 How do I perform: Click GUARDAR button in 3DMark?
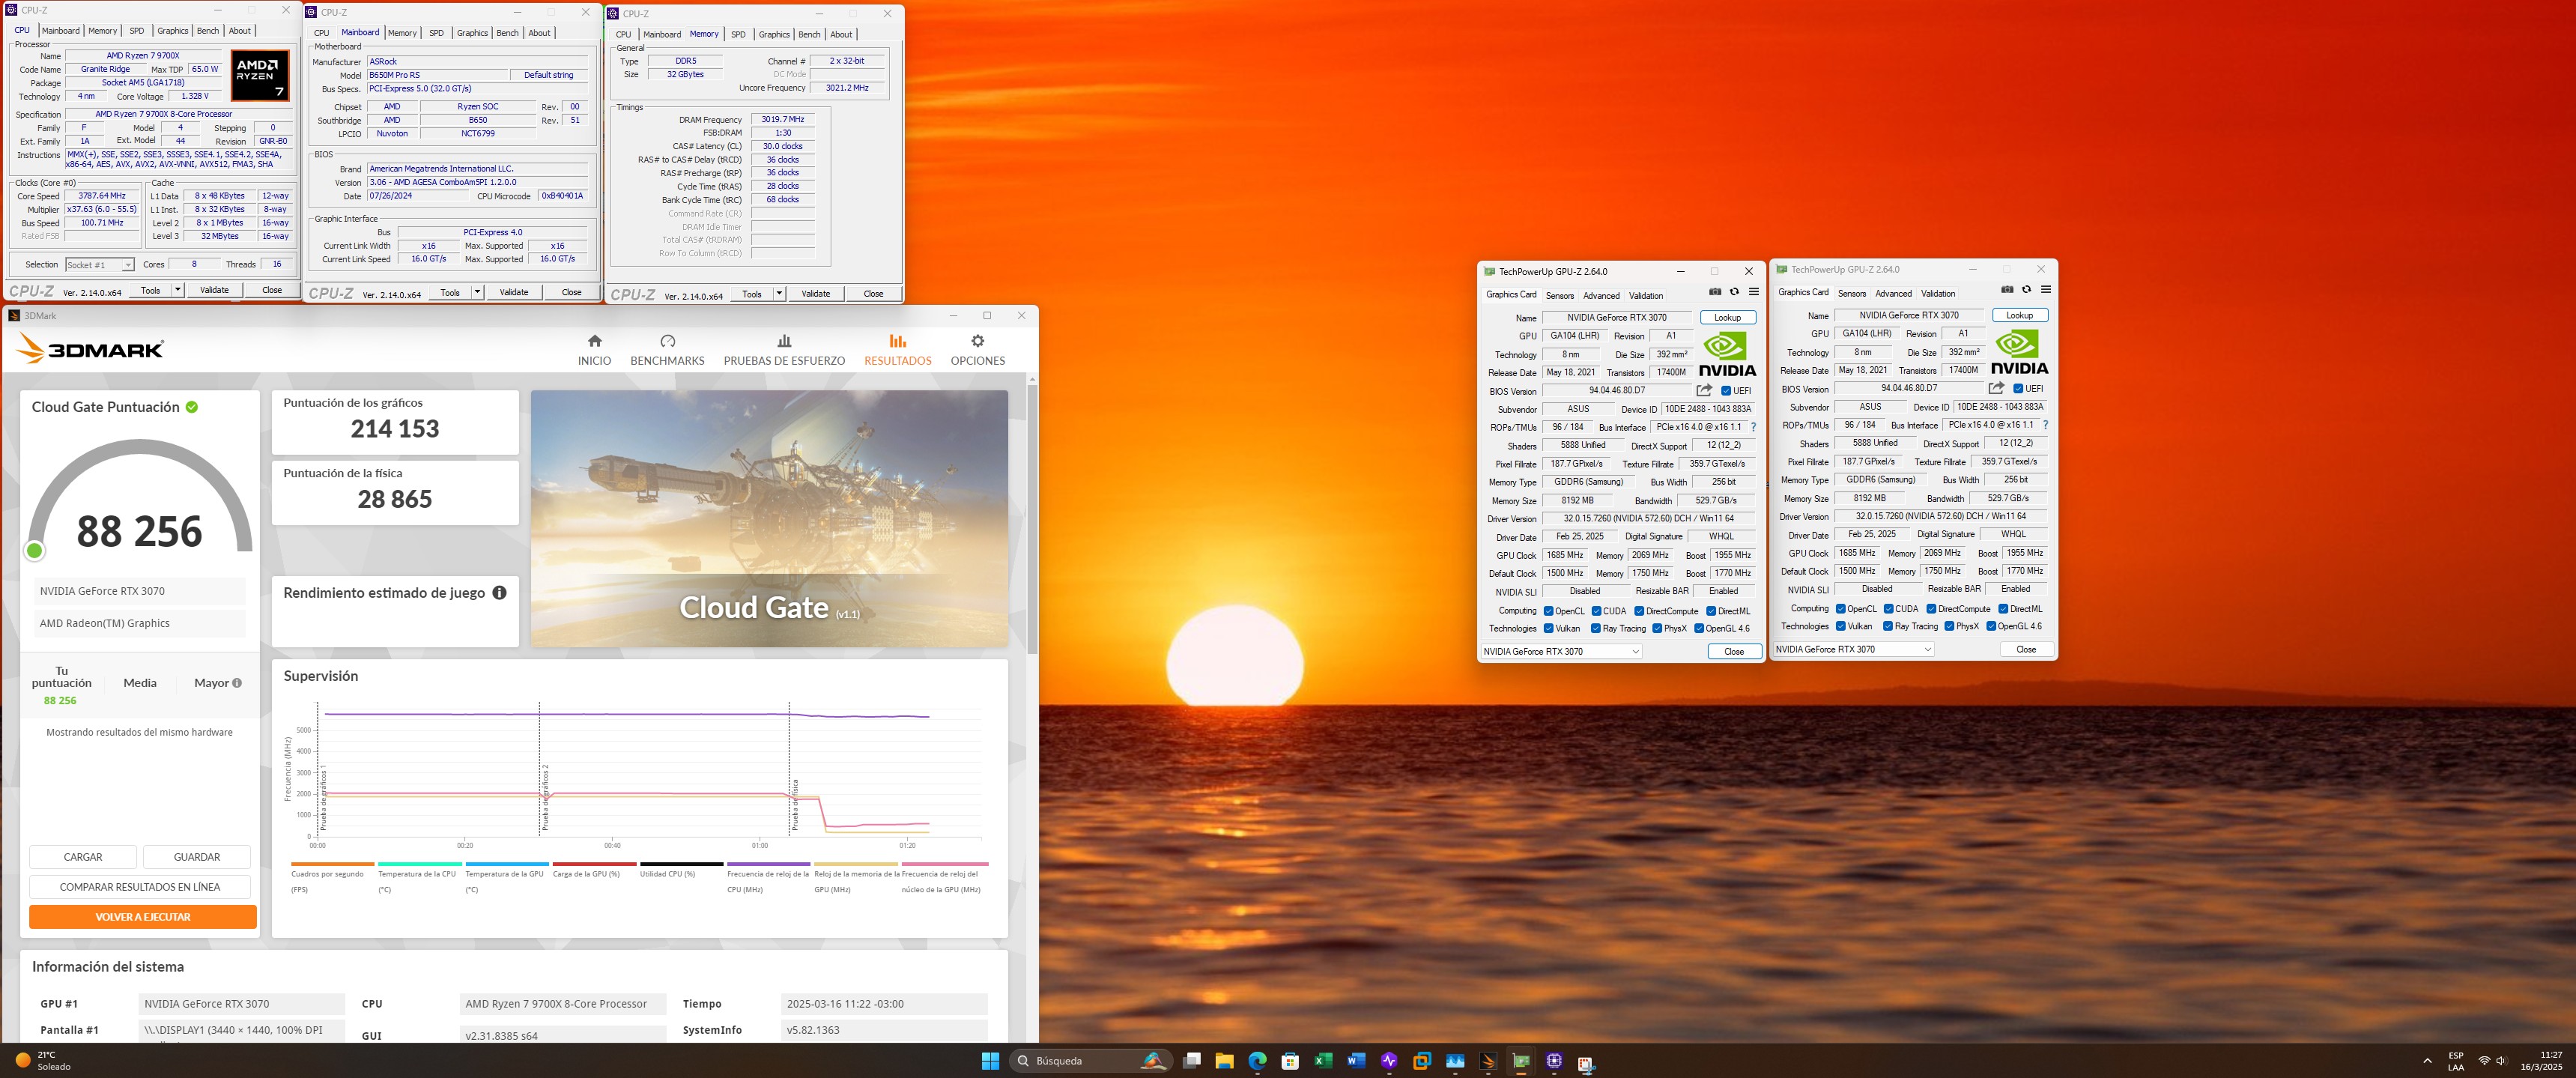pyautogui.click(x=197, y=857)
